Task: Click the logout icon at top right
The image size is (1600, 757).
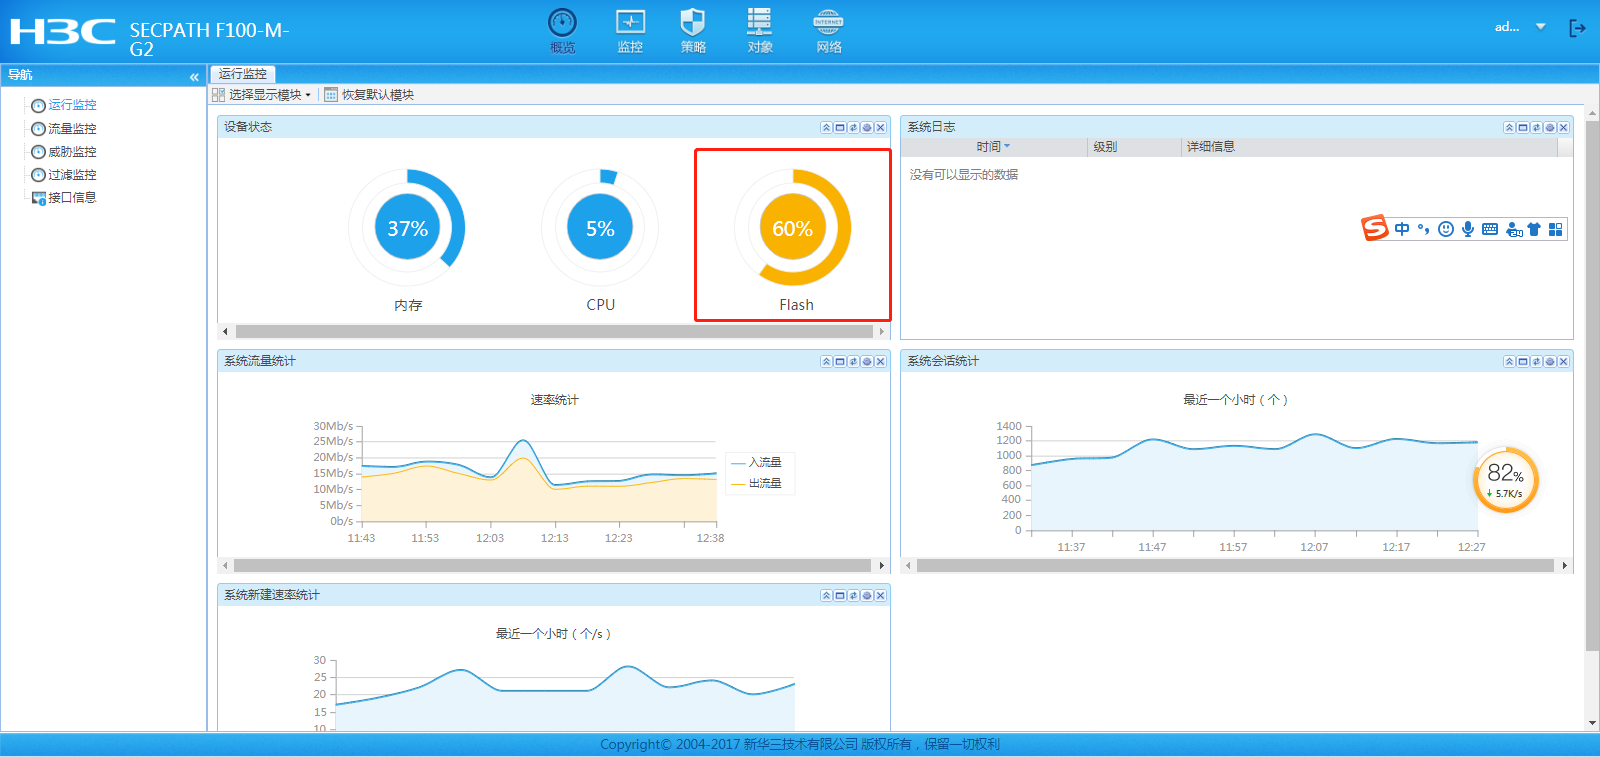Action: tap(1577, 28)
